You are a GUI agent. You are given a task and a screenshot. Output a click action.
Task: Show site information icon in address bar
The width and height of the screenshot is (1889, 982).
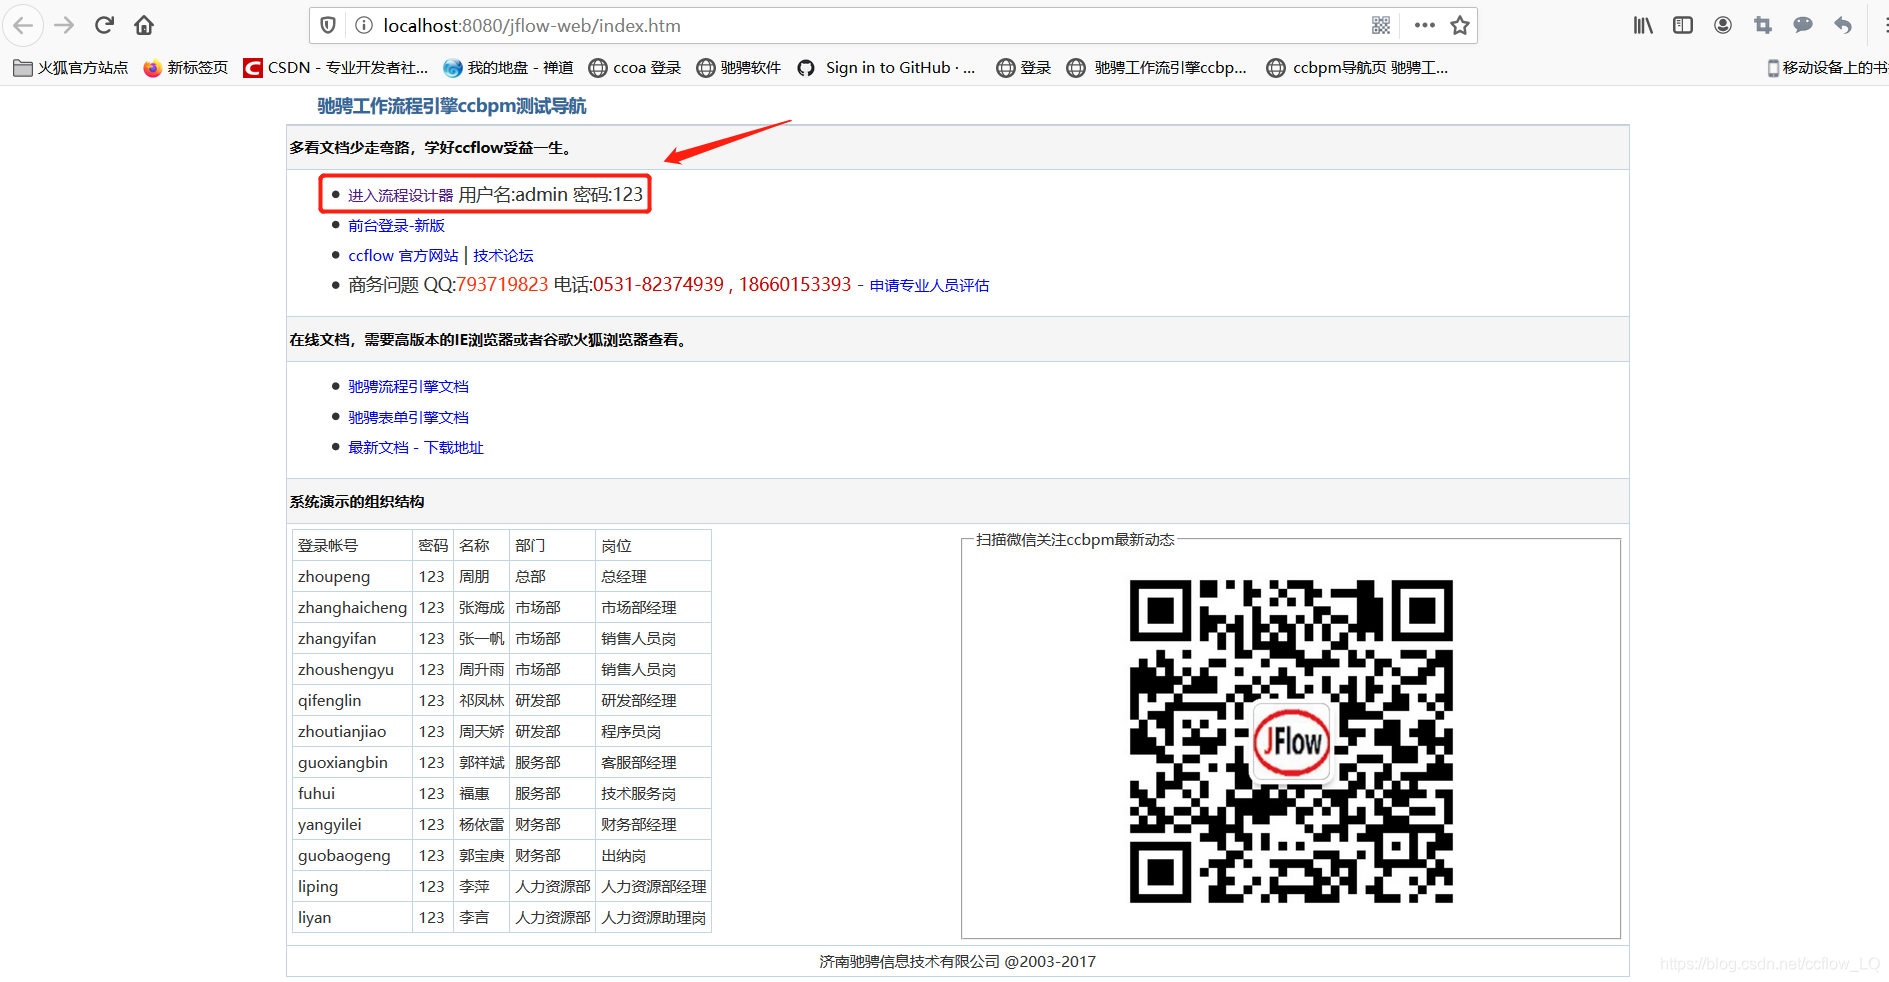pos(364,25)
